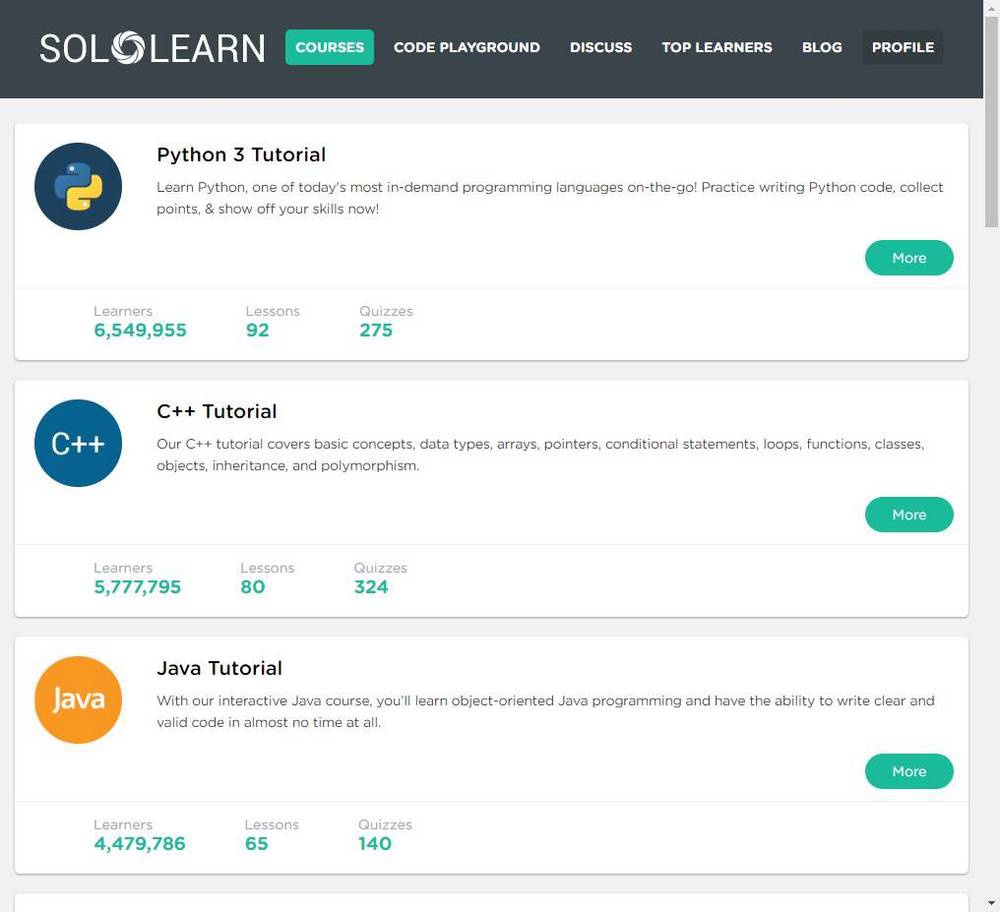Select the Courses tab
1000x912 pixels.
330,47
